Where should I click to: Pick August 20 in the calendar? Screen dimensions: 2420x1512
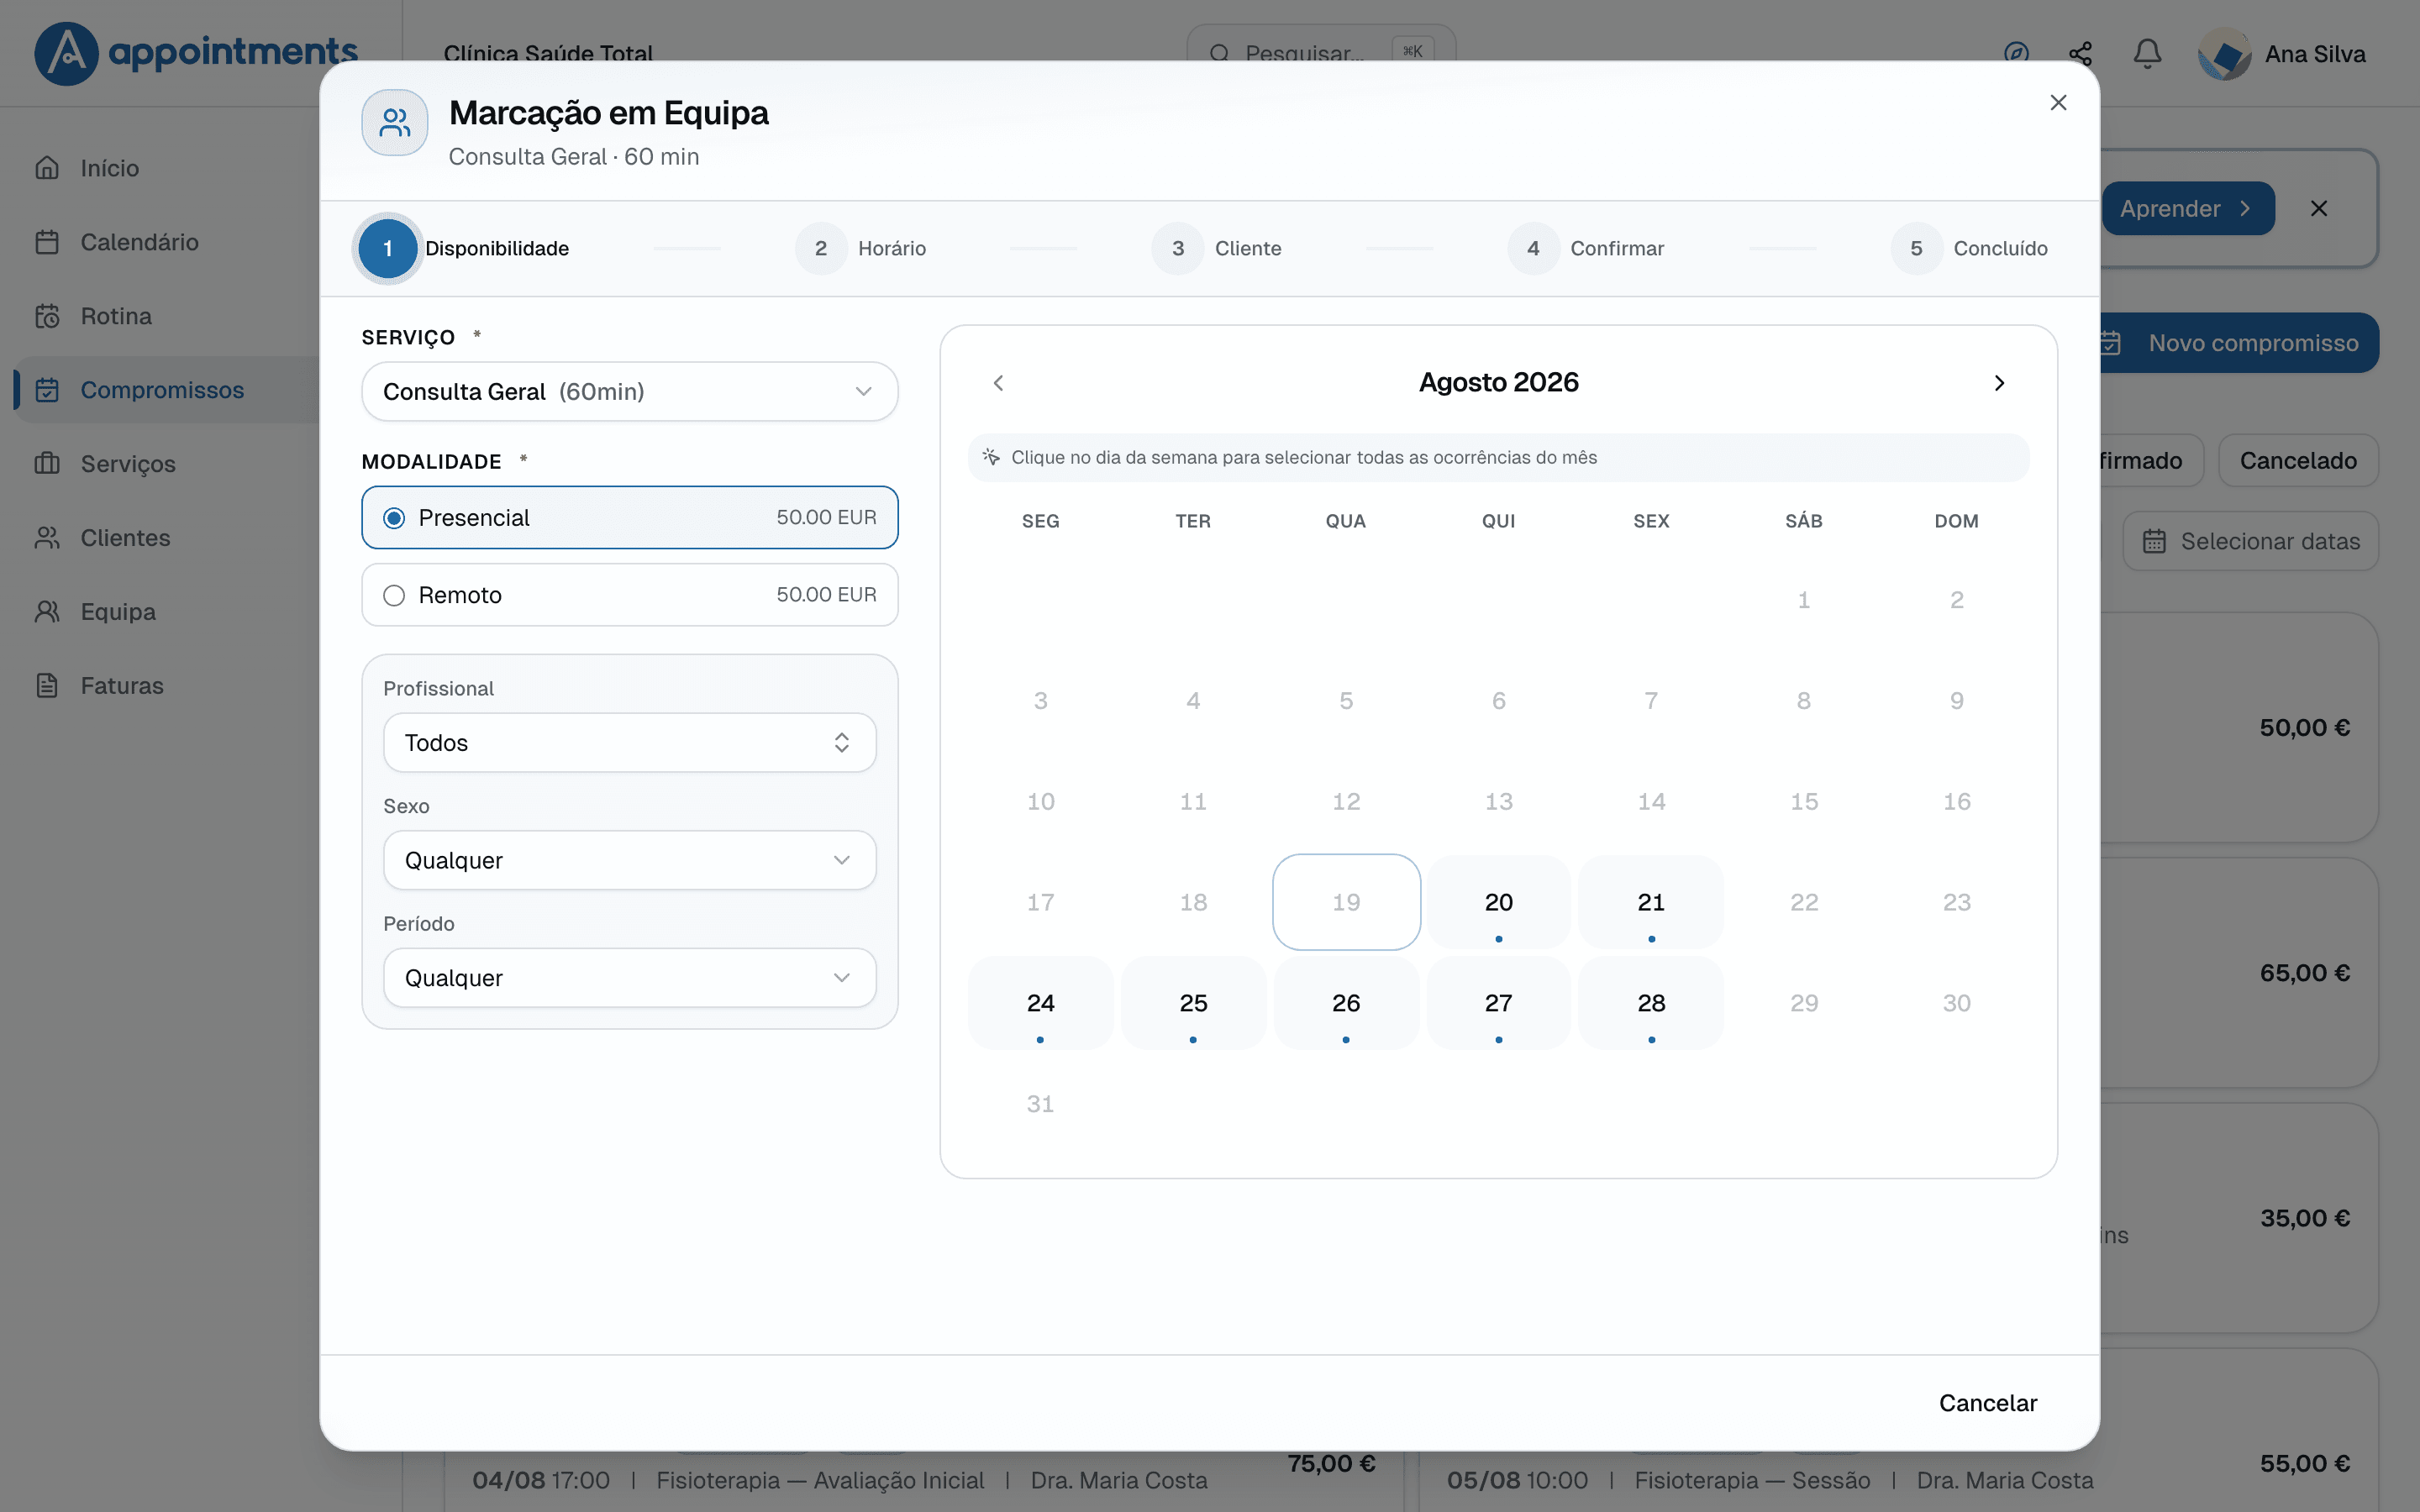click(1498, 903)
